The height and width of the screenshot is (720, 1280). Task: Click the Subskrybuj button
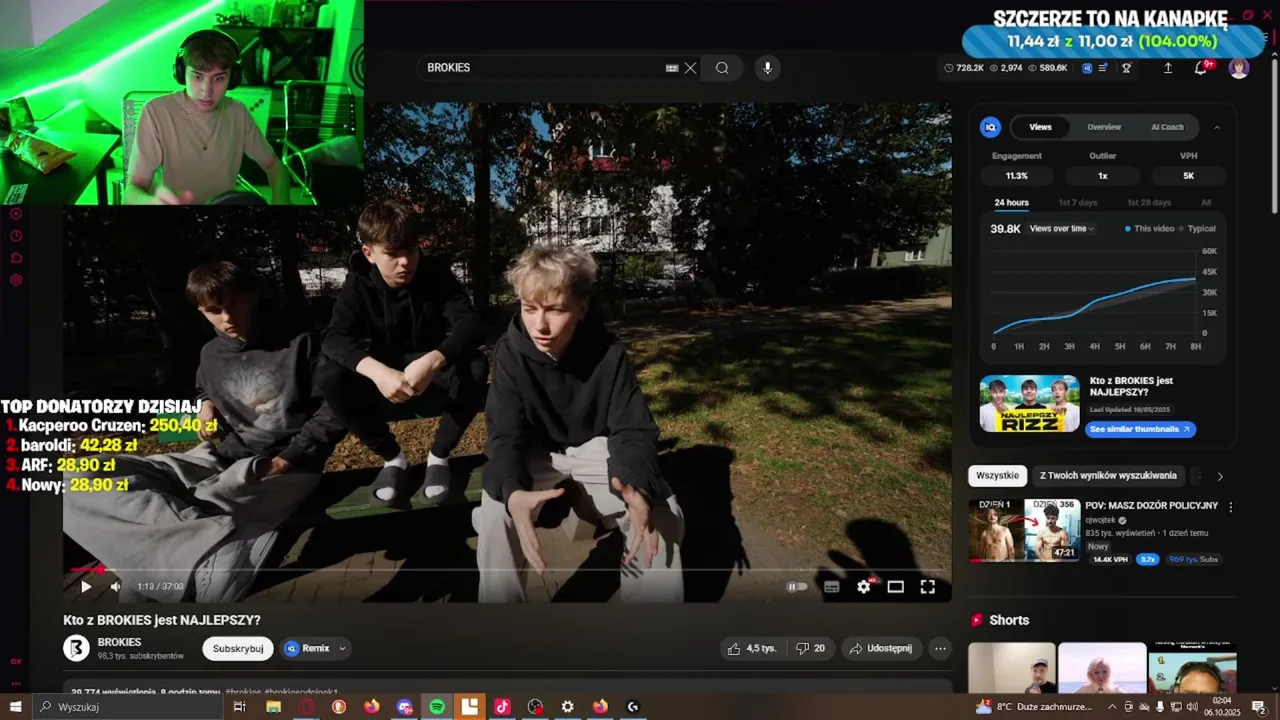pyautogui.click(x=238, y=648)
